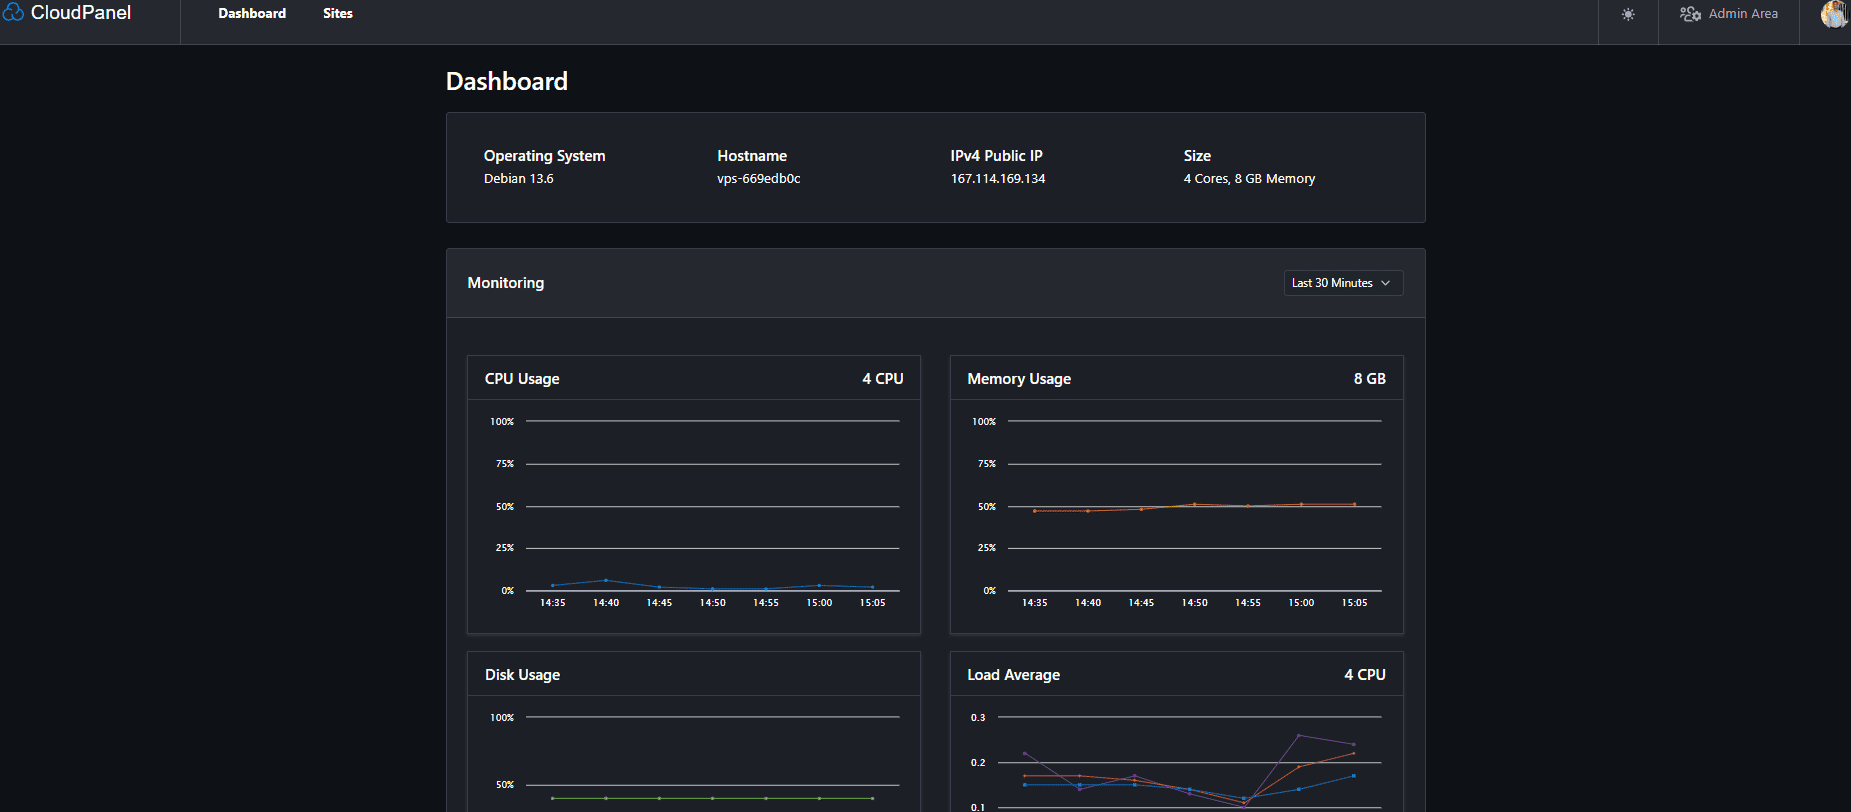Click the Size label

[1197, 156]
